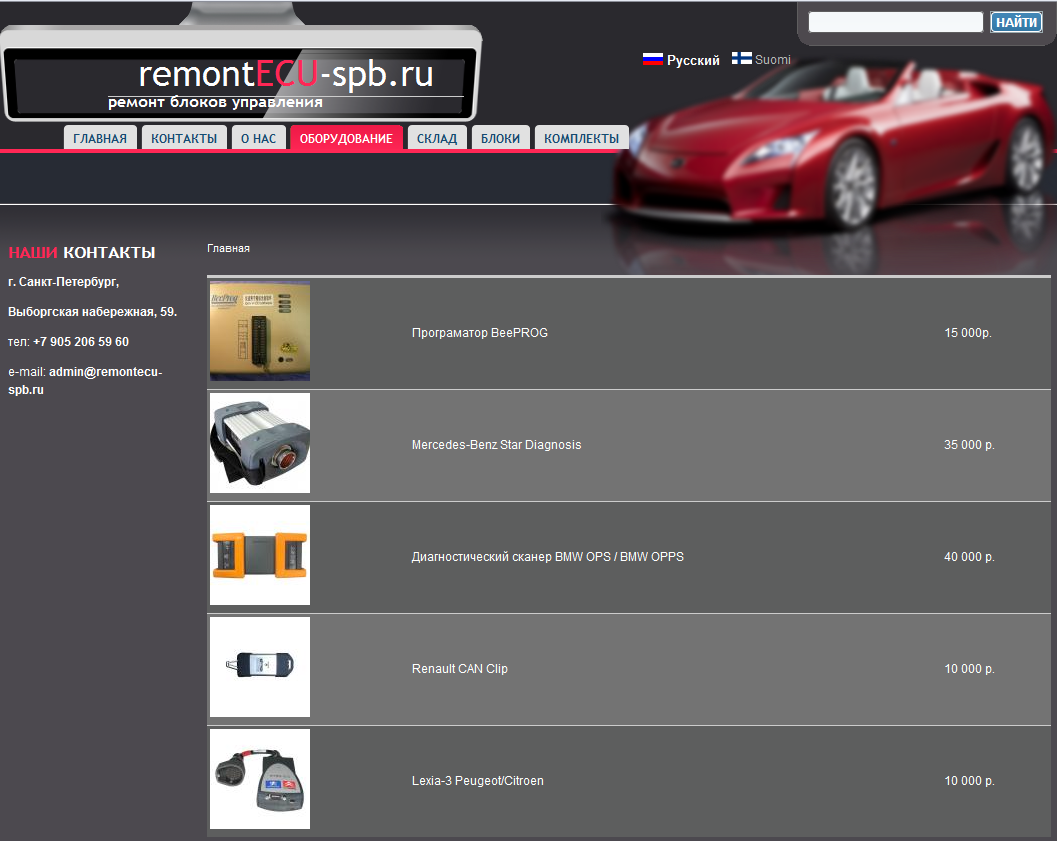Focus the search text field
Screen dimensions: 1057x841
895,22
